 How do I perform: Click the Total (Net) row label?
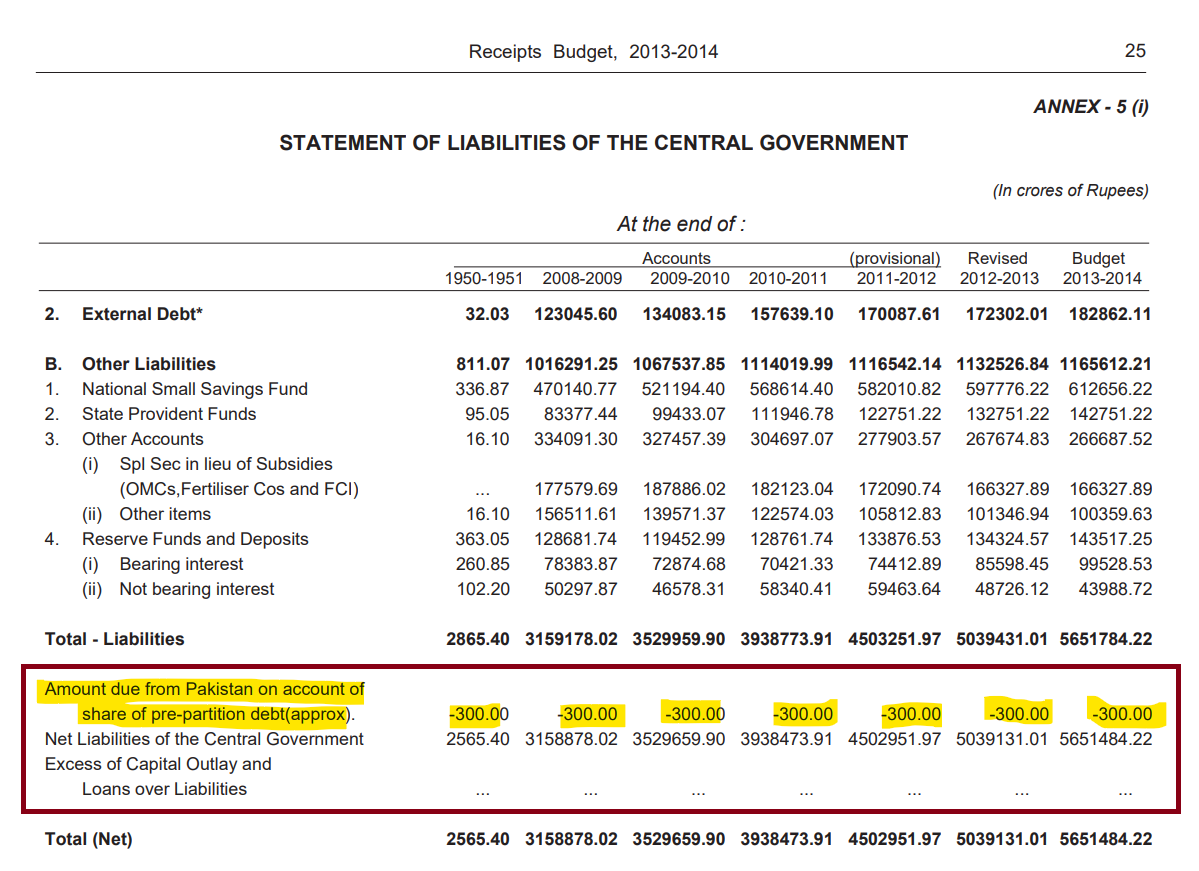[88, 839]
